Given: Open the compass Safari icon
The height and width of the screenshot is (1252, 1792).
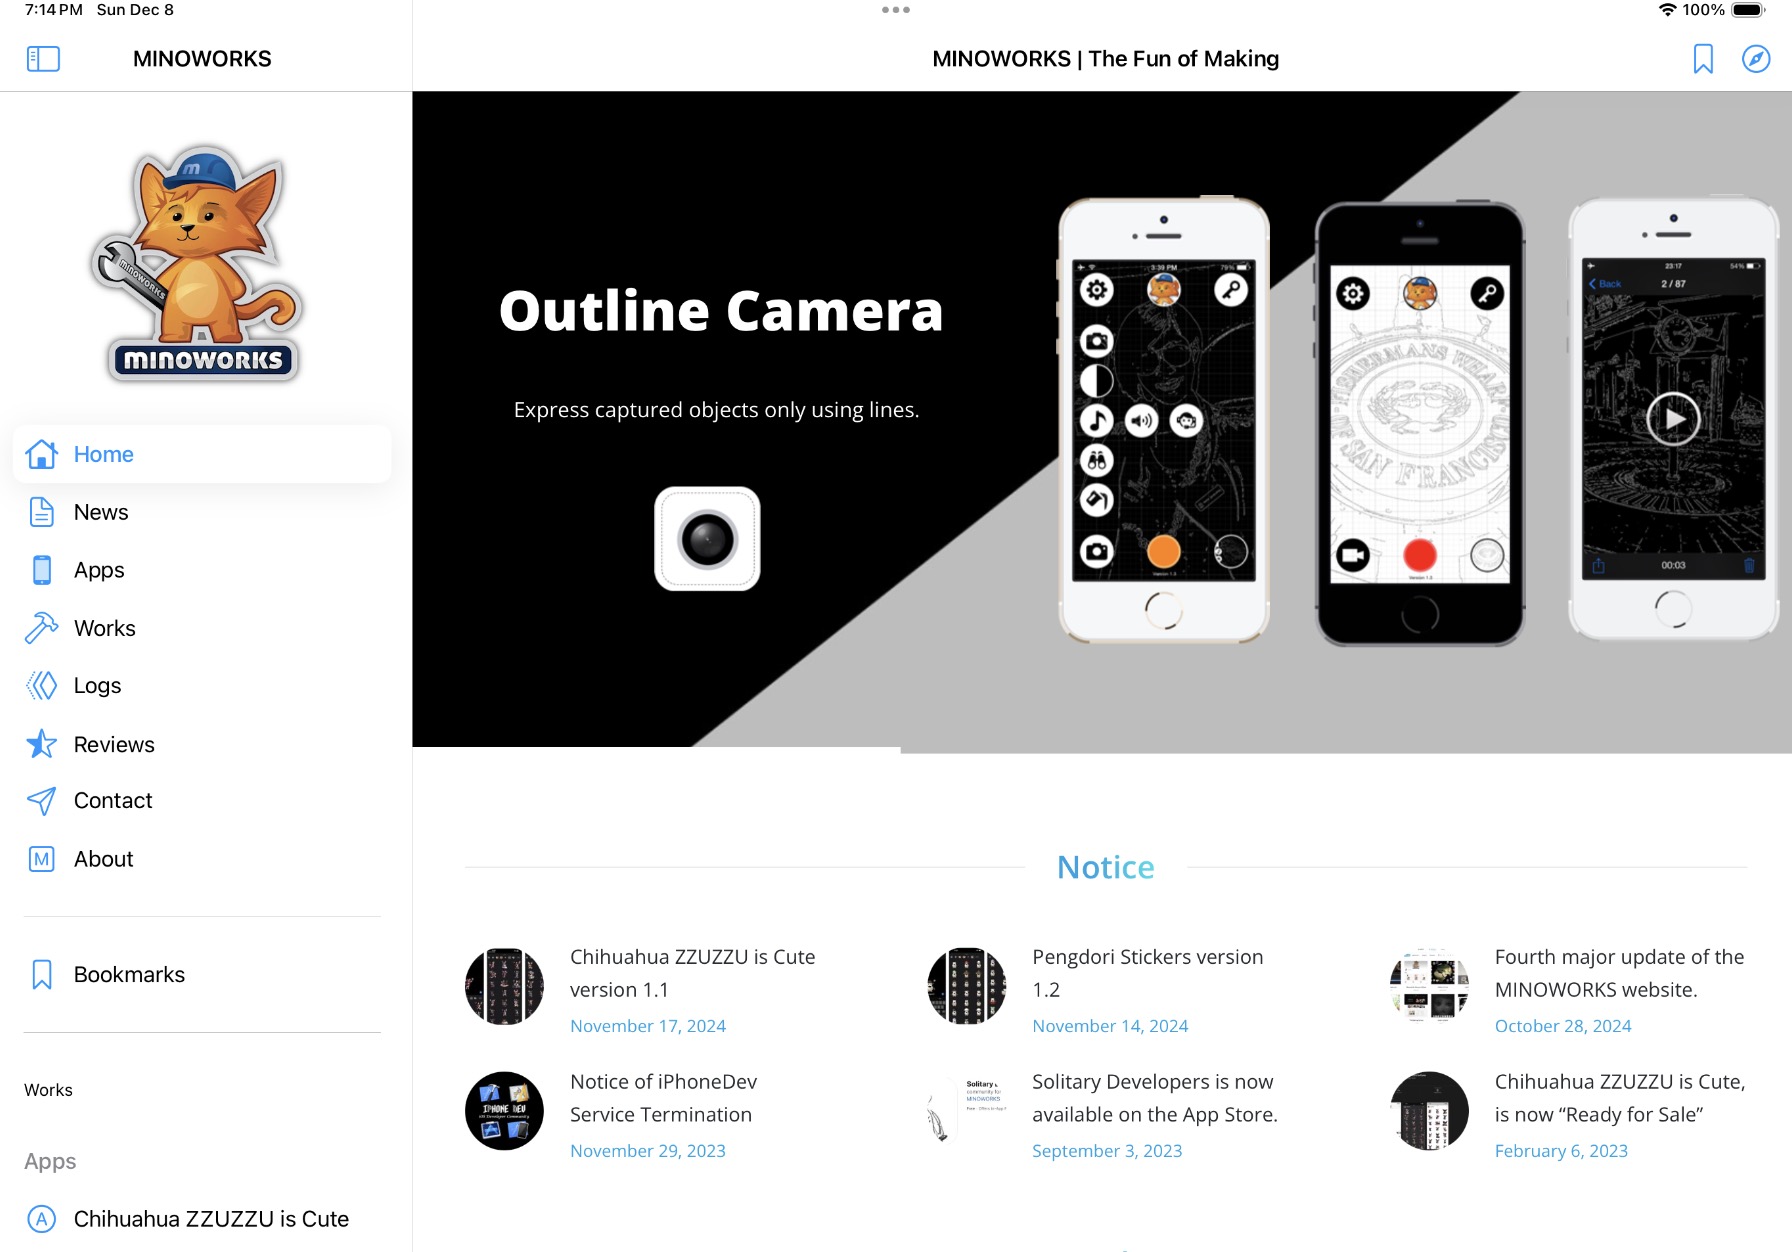Looking at the screenshot, I should tap(1756, 59).
